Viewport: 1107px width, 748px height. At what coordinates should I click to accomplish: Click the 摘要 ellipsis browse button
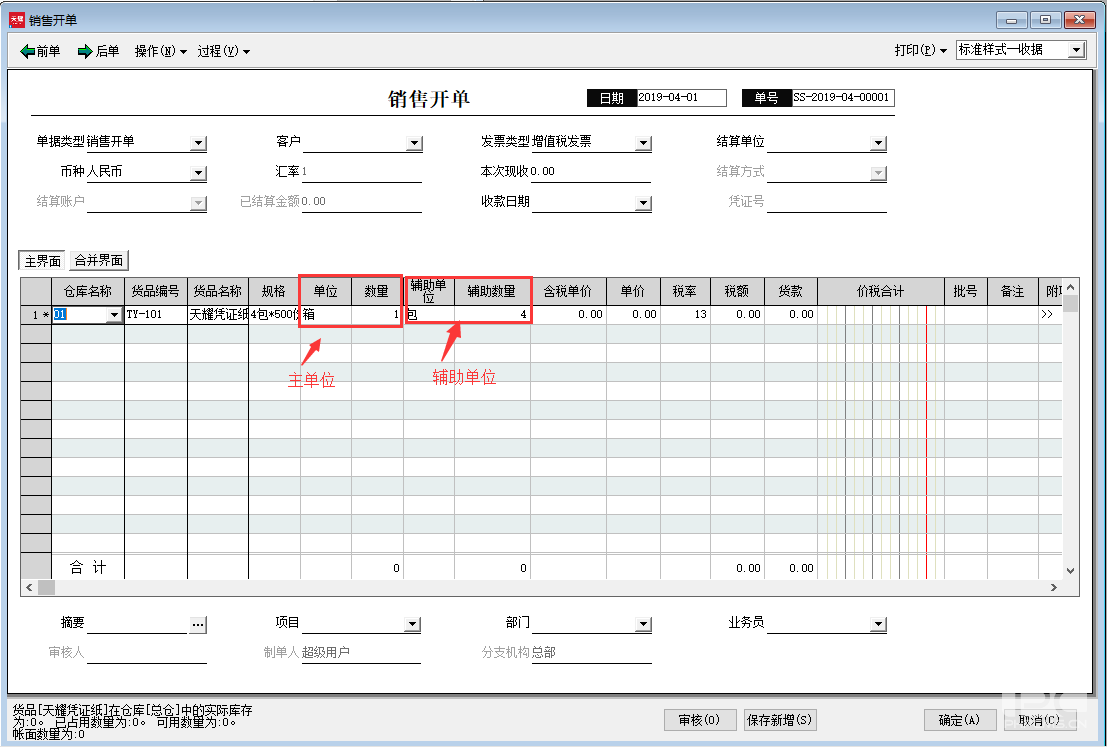[198, 624]
